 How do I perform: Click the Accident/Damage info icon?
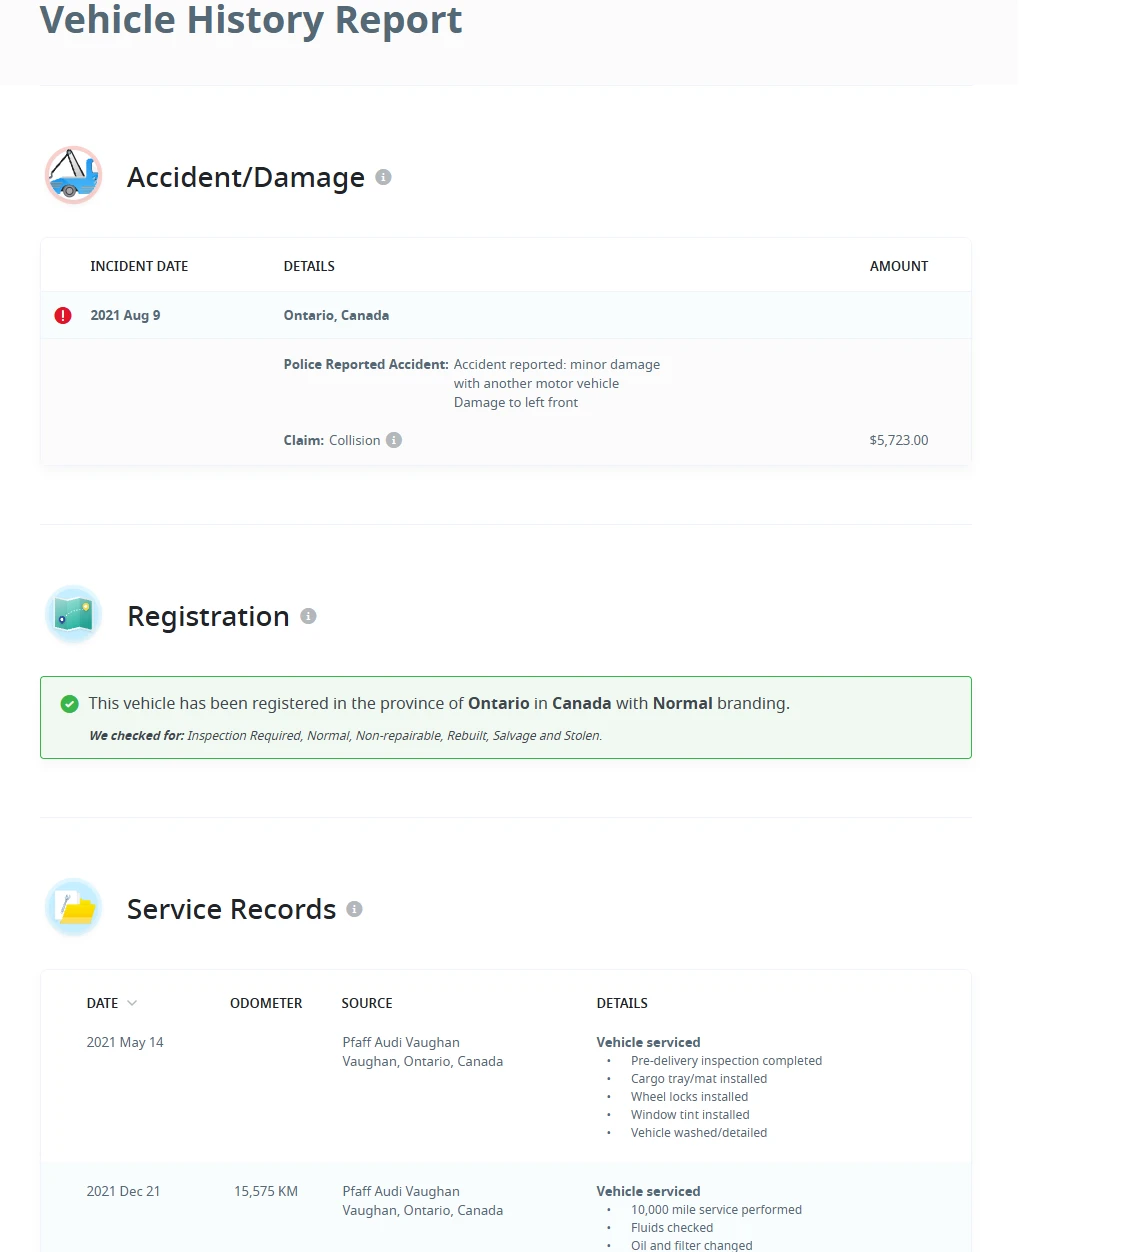[x=383, y=177]
